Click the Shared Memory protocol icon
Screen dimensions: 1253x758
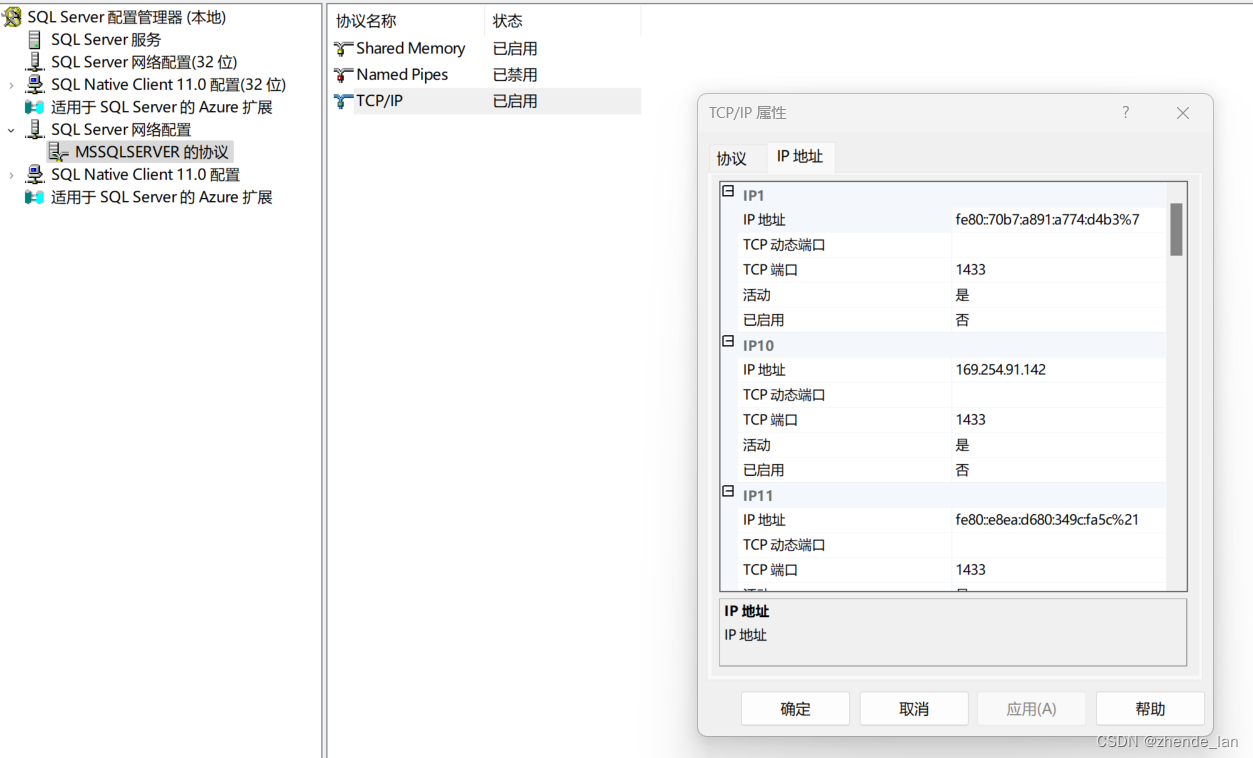tap(343, 48)
